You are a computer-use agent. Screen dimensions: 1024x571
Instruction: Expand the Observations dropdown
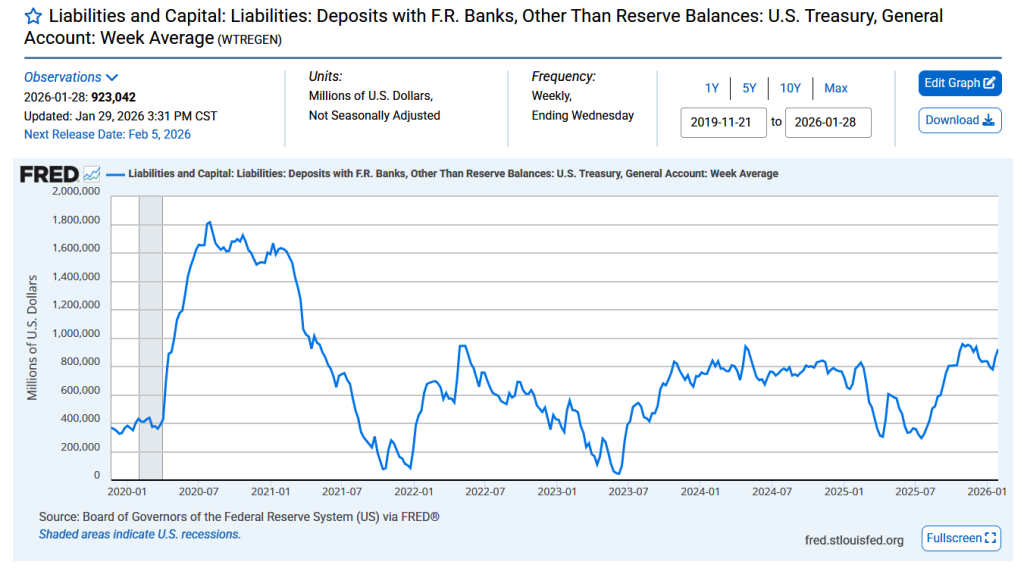tap(71, 77)
